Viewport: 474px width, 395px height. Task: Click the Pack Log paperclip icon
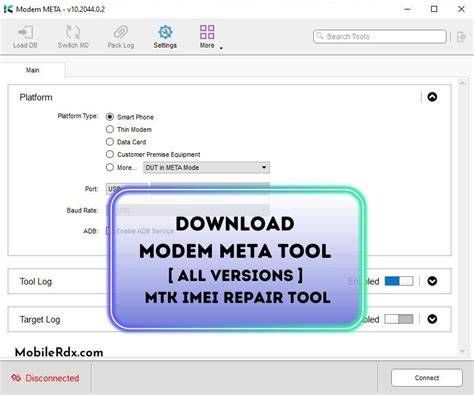pyautogui.click(x=121, y=32)
